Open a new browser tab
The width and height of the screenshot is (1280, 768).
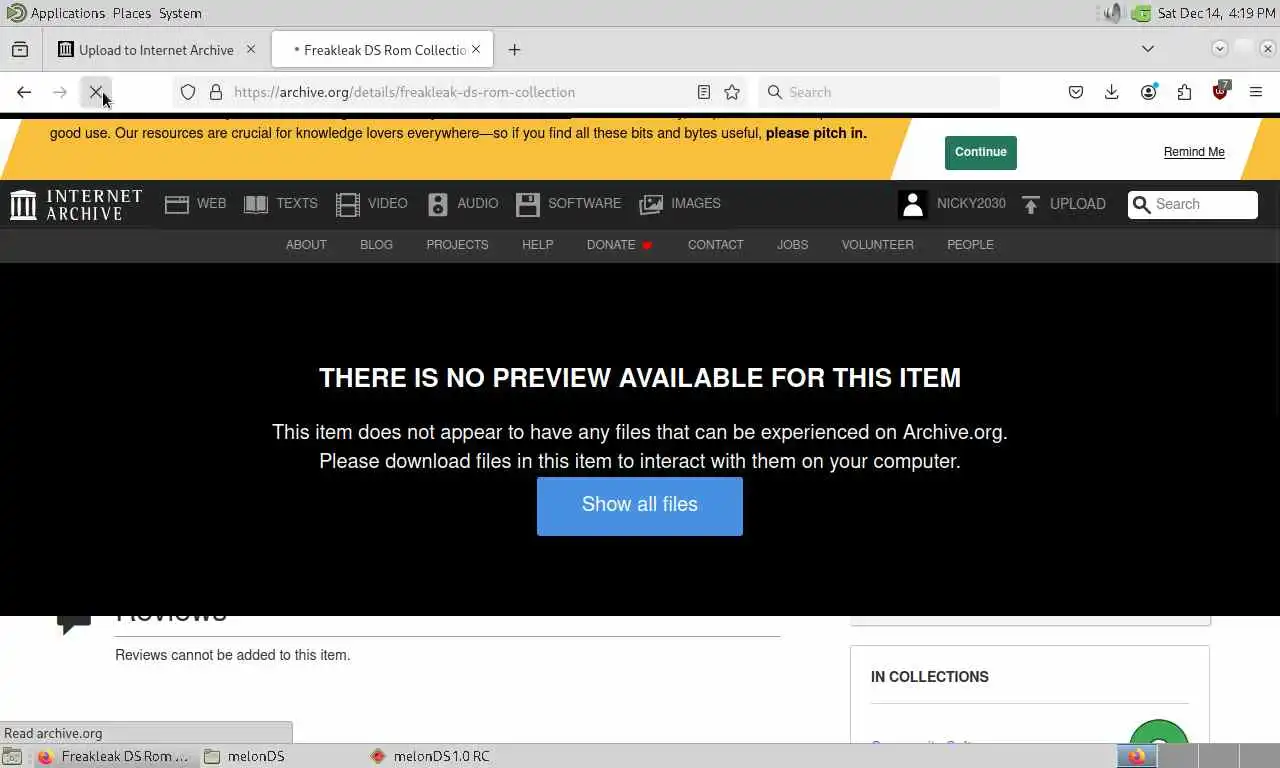[x=514, y=50]
